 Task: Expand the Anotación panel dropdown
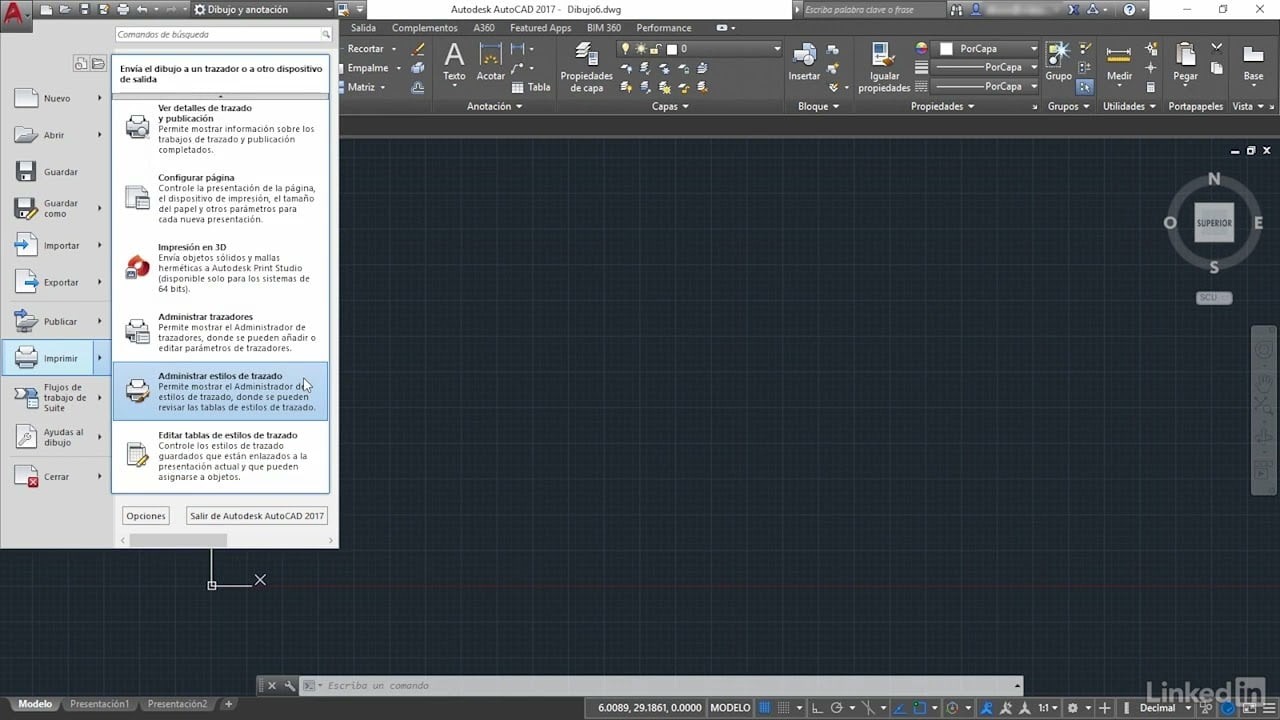point(493,106)
